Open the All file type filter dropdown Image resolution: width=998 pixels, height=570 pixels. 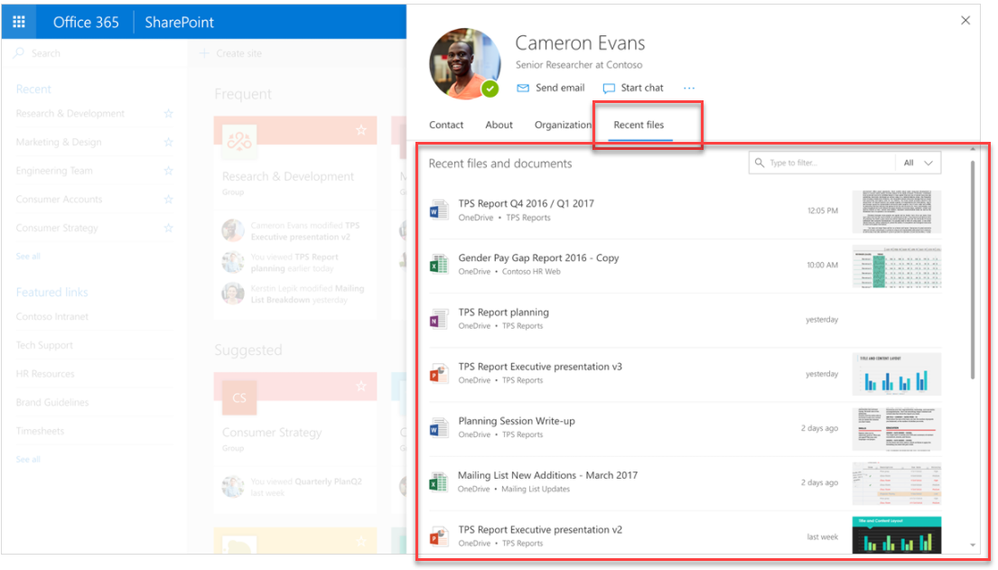[x=918, y=163]
